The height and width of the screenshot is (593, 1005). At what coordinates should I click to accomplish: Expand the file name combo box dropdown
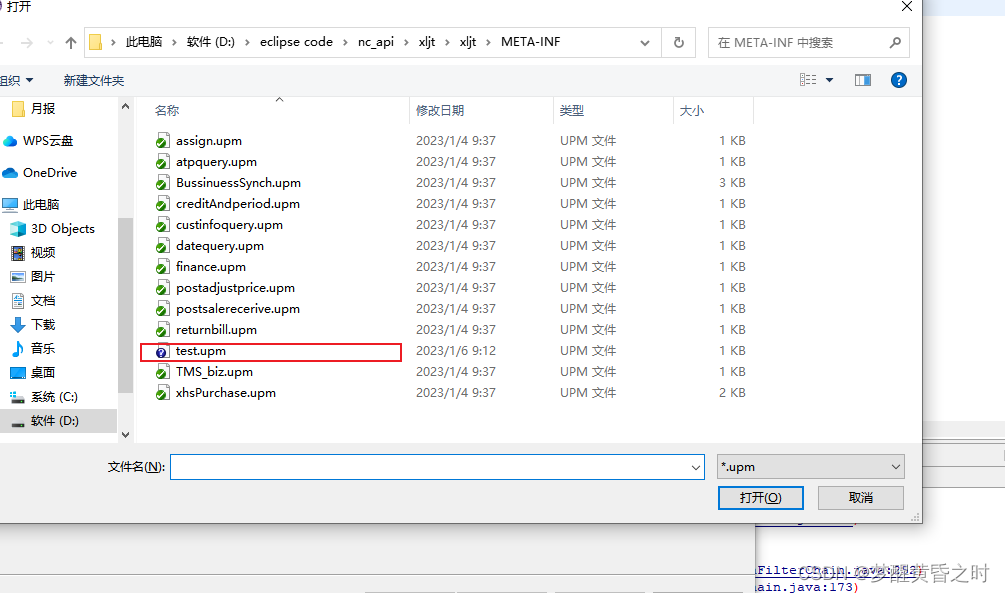point(696,466)
